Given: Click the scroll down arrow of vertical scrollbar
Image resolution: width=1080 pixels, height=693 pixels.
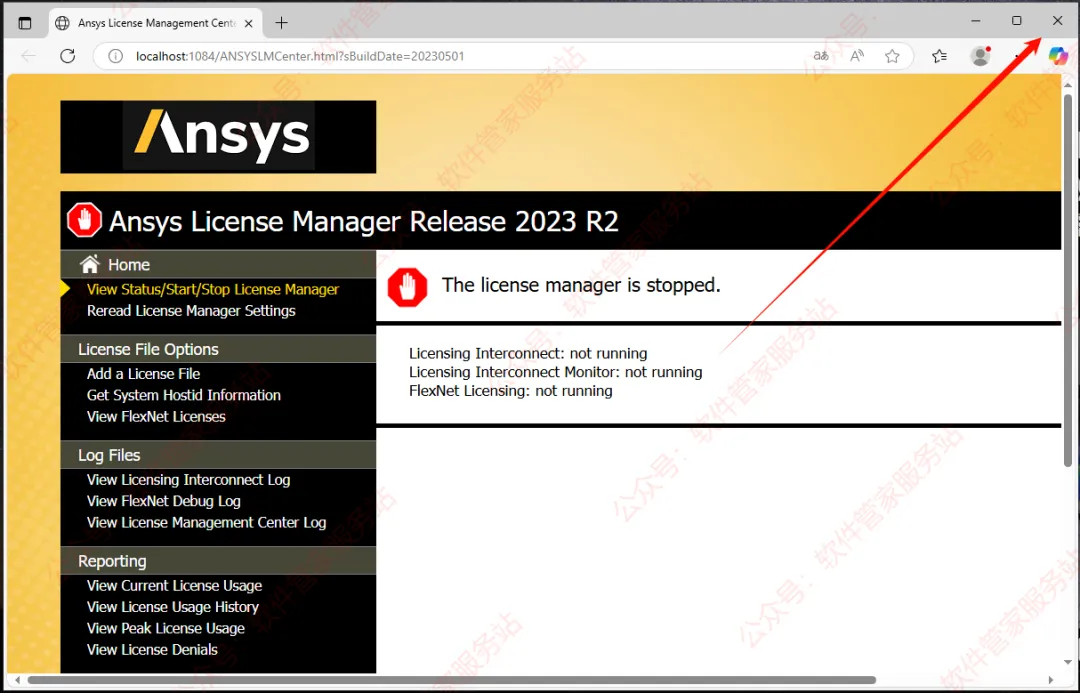Looking at the screenshot, I should pos(1068,662).
